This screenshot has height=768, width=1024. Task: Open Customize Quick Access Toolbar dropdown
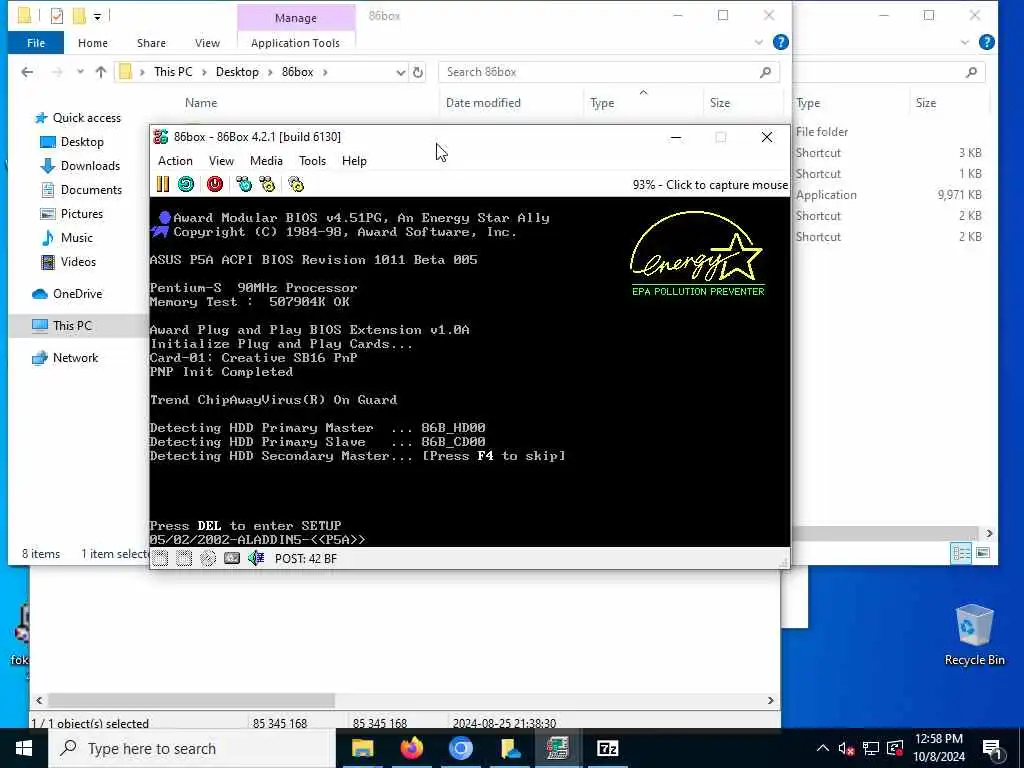pos(97,16)
